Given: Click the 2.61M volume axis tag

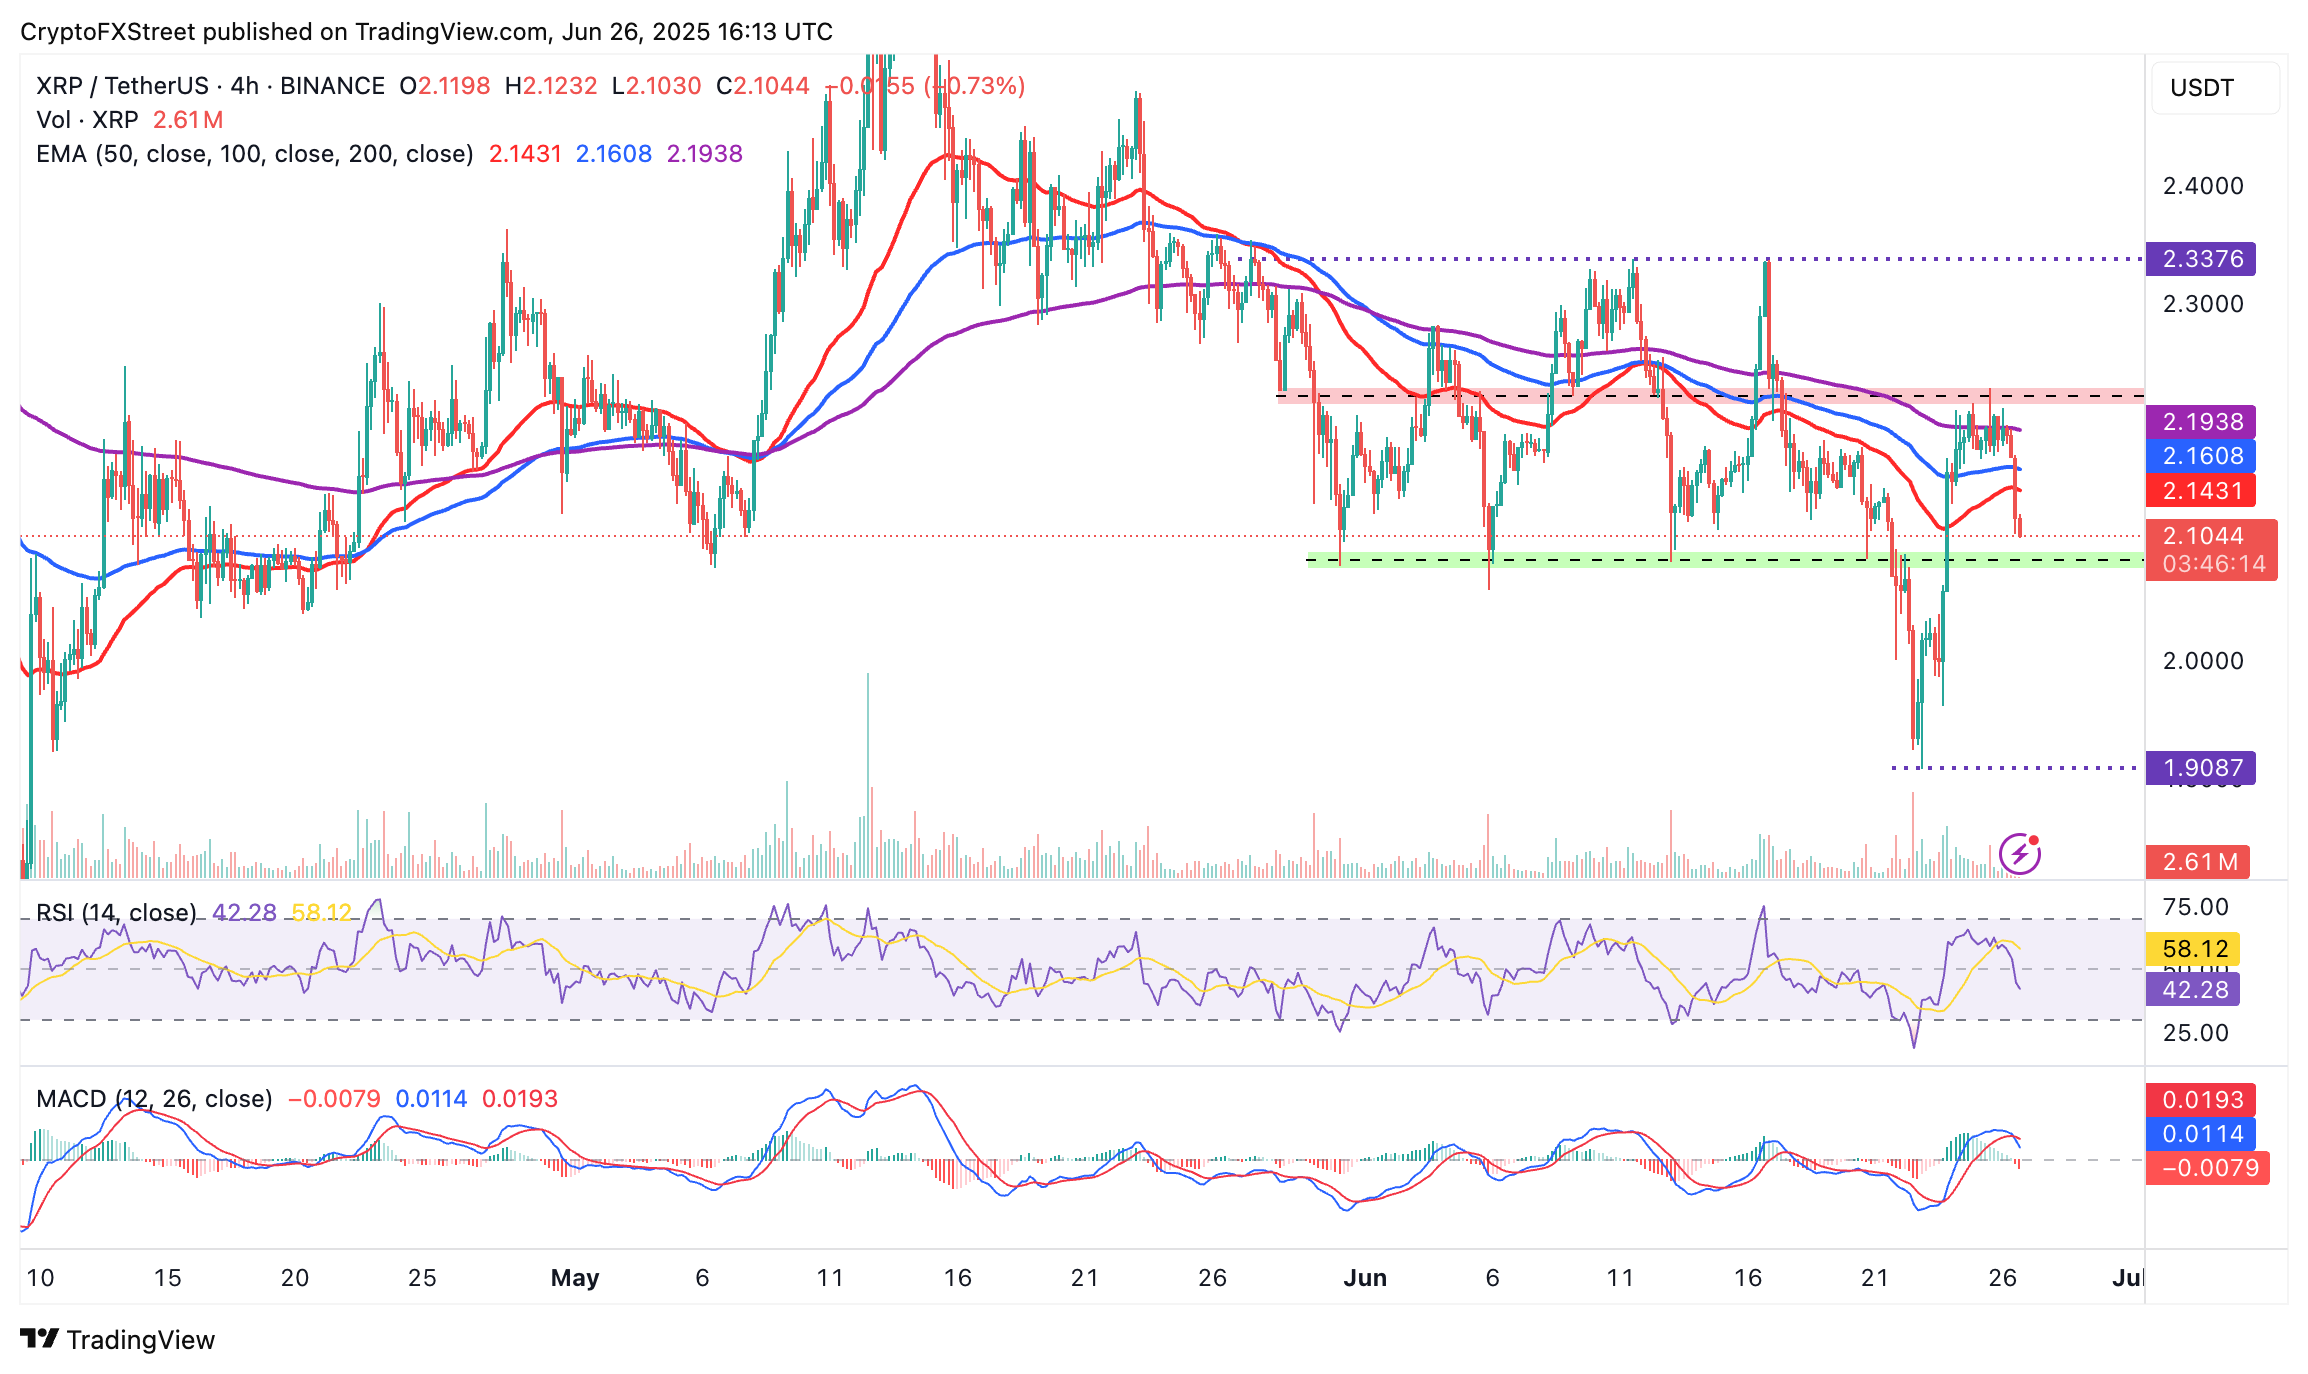Looking at the screenshot, I should (2198, 861).
